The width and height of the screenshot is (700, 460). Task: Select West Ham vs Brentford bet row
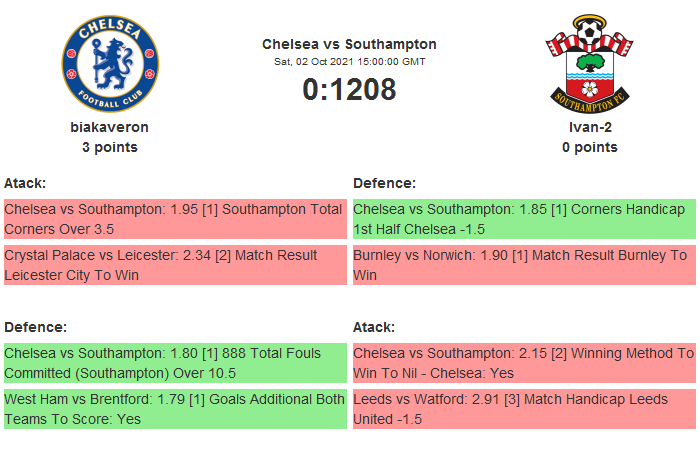click(174, 409)
